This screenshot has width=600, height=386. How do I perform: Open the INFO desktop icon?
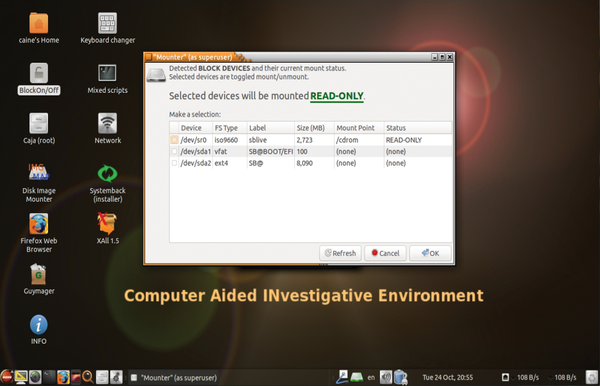tap(39, 325)
